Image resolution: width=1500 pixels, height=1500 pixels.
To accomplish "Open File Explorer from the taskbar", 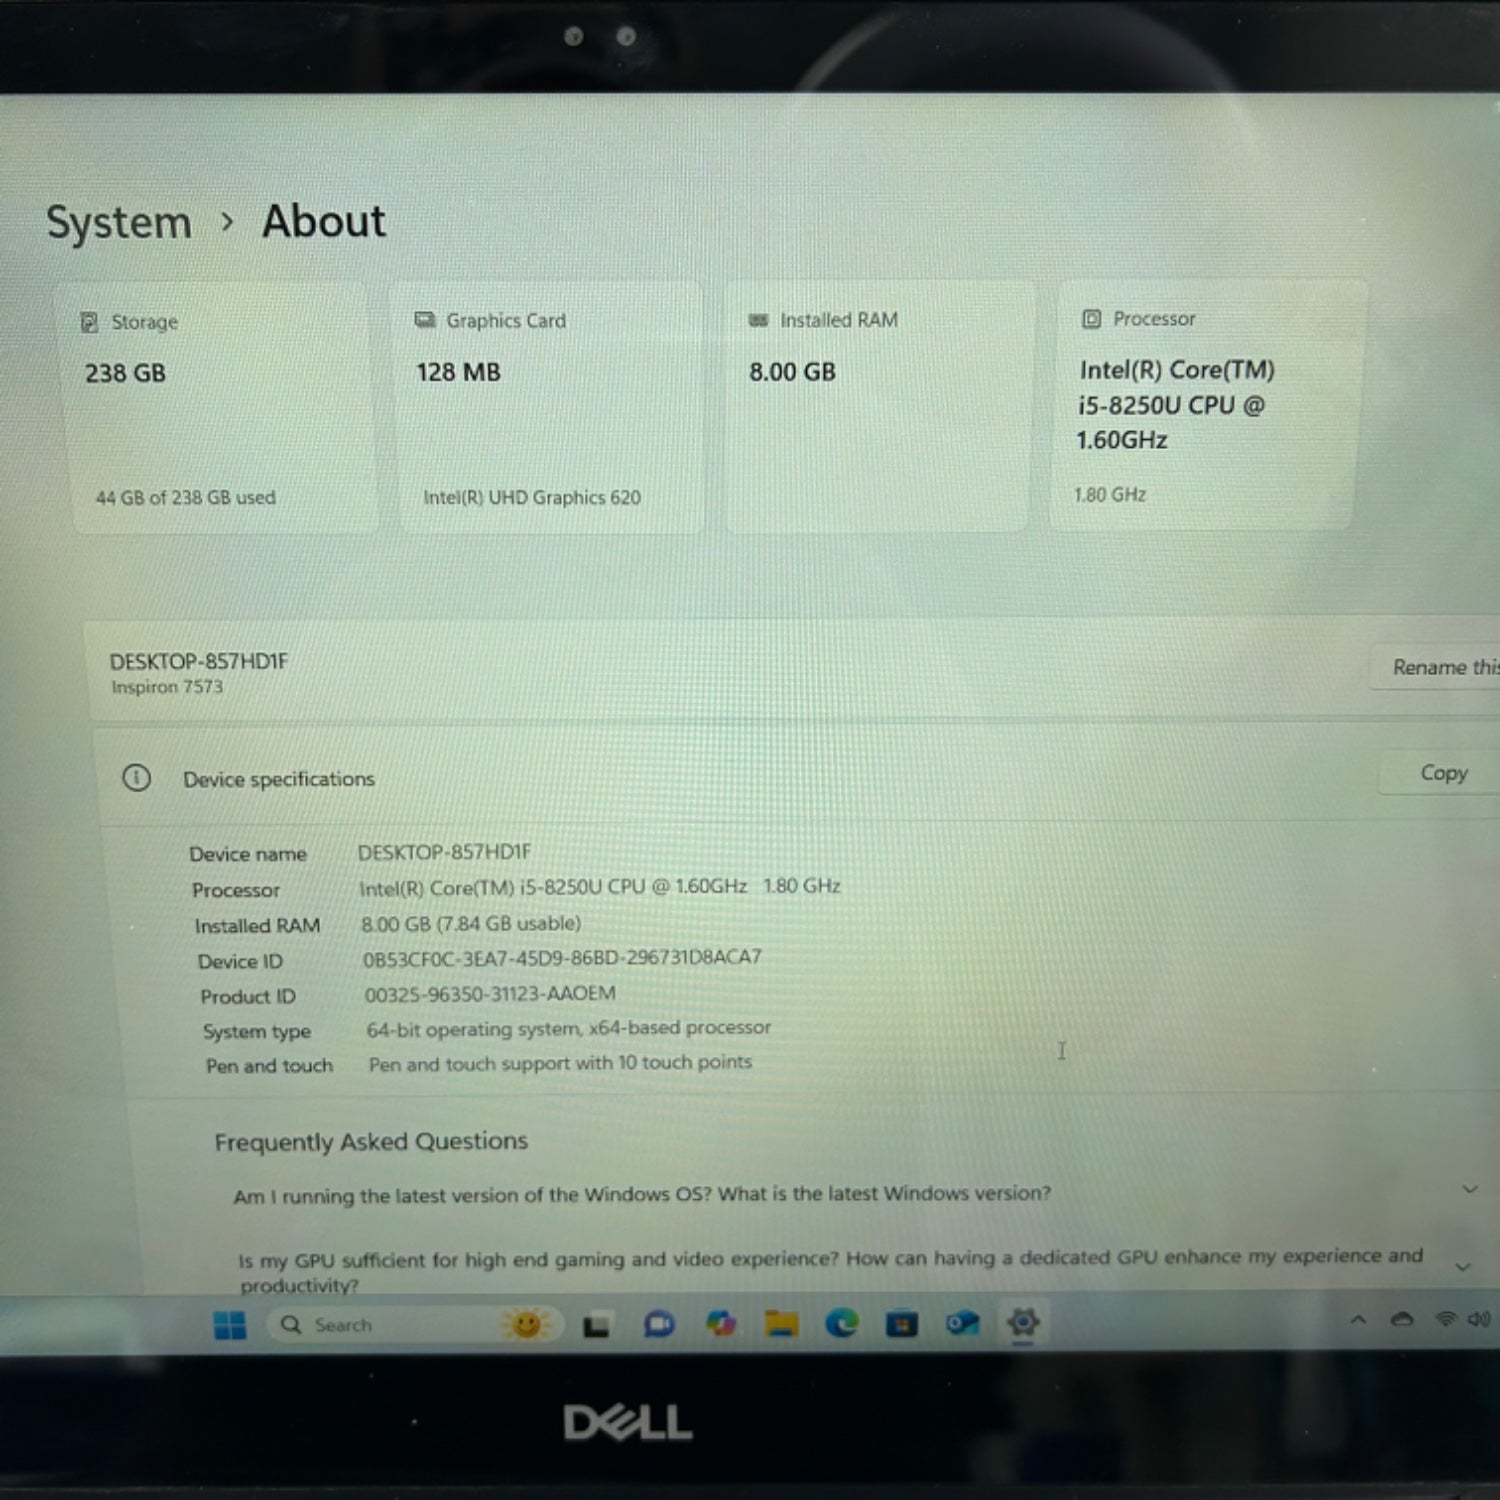I will click(782, 1324).
